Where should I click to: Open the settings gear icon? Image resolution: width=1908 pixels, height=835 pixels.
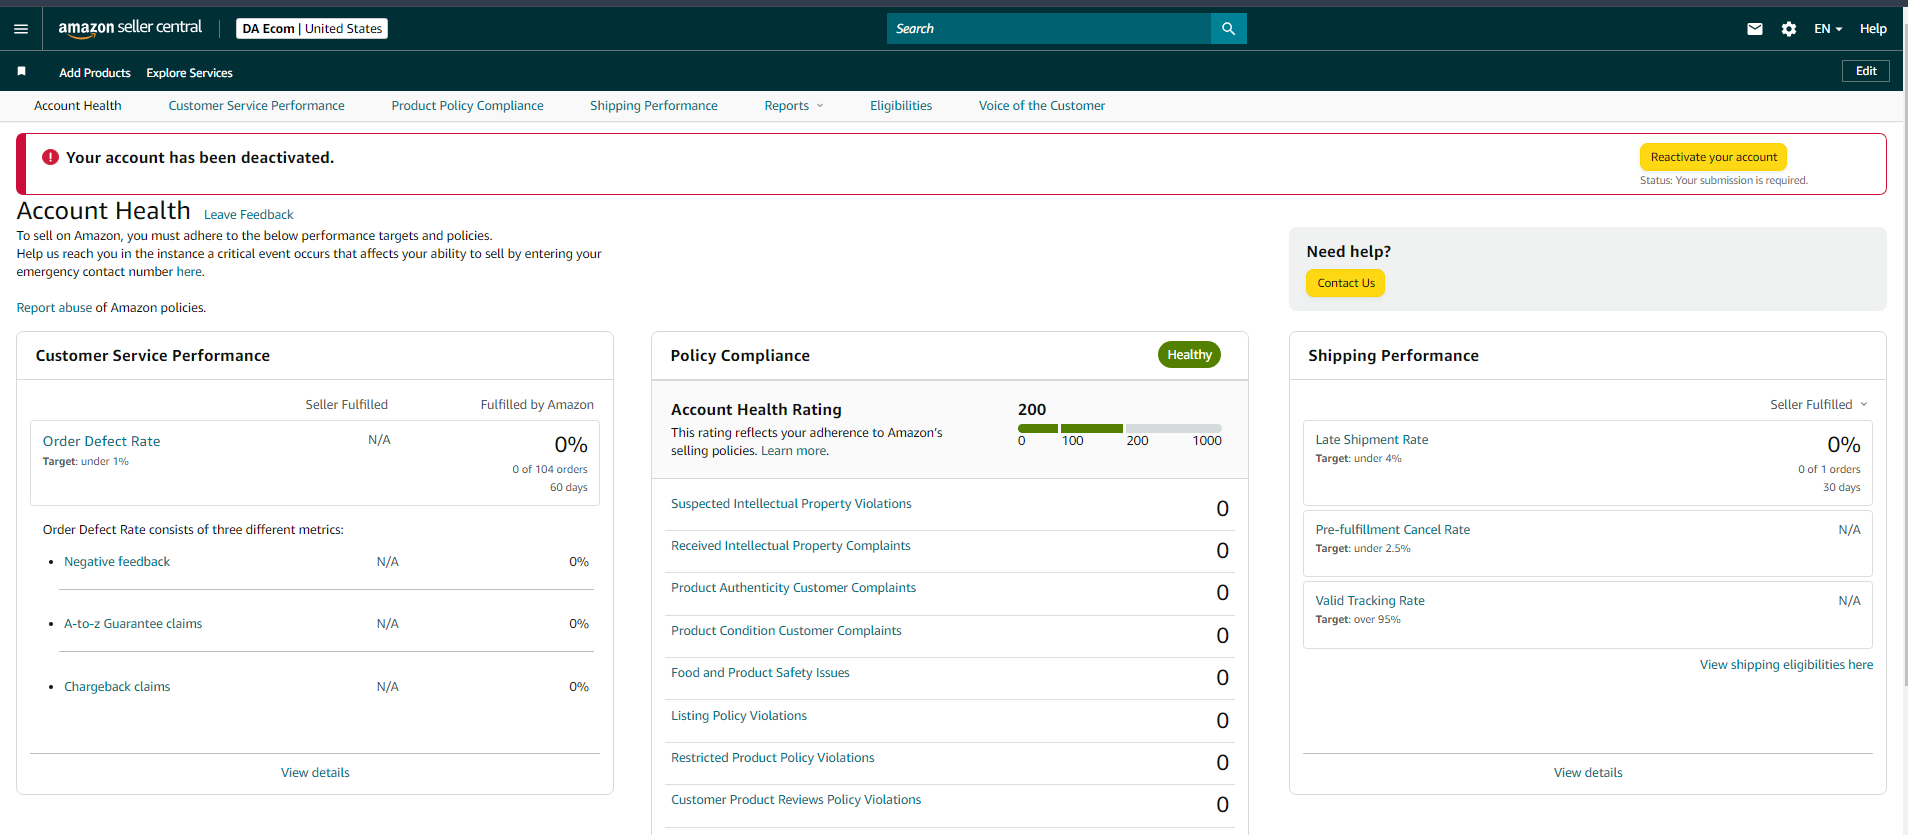coord(1789,29)
